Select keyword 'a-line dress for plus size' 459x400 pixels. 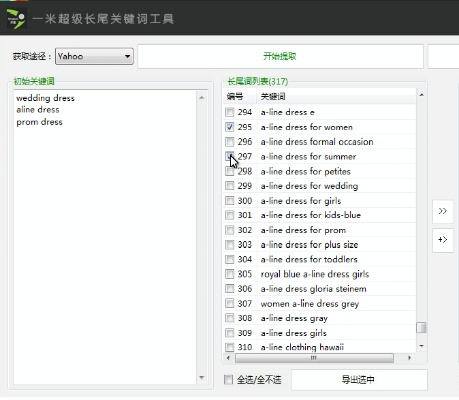pos(309,245)
